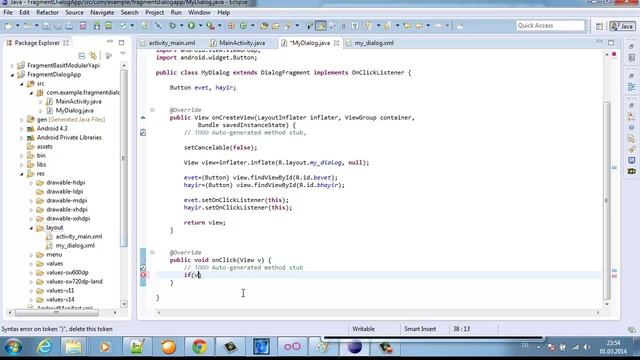Open the Android Virtual Device Manager icon

click(x=109, y=26)
